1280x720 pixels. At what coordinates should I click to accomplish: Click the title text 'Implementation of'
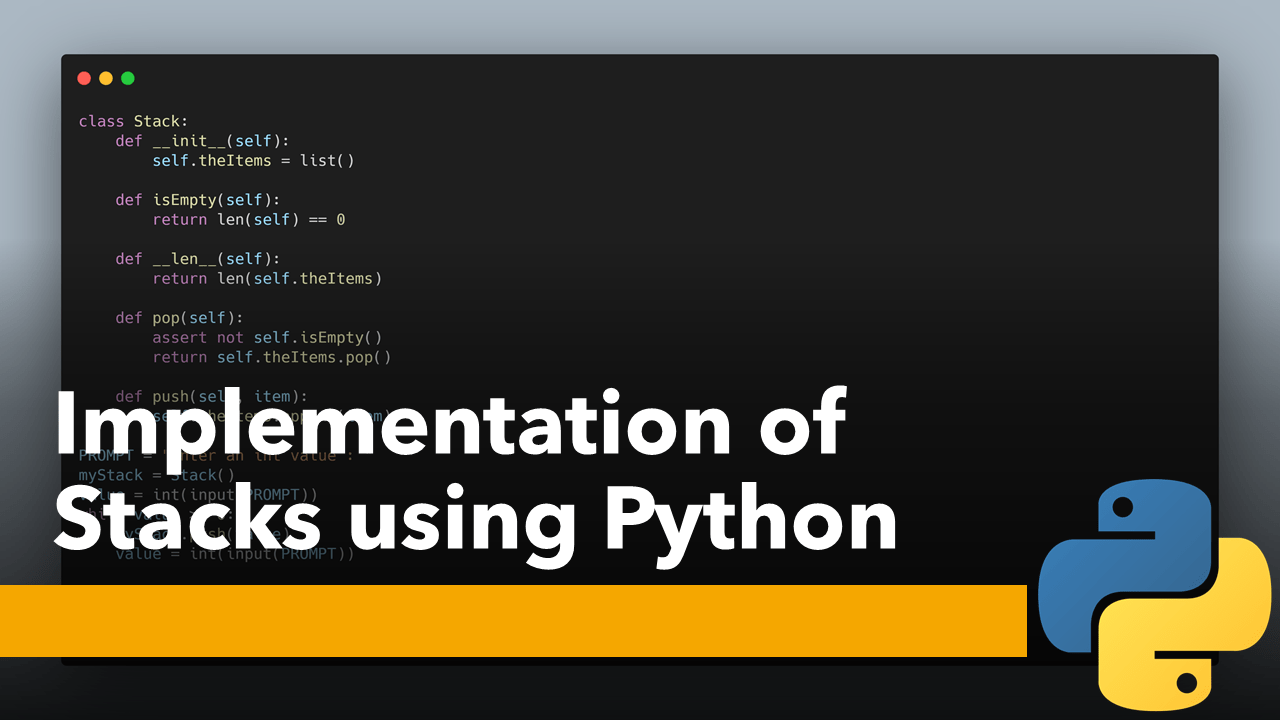(450, 423)
